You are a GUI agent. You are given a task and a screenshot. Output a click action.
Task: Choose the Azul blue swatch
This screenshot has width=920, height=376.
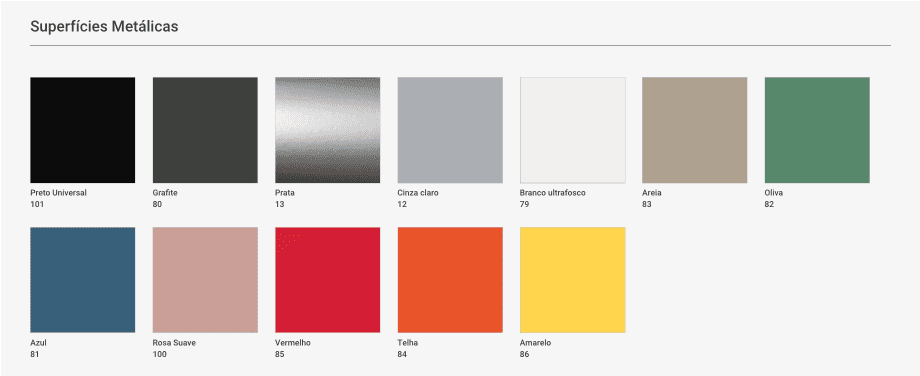(83, 280)
